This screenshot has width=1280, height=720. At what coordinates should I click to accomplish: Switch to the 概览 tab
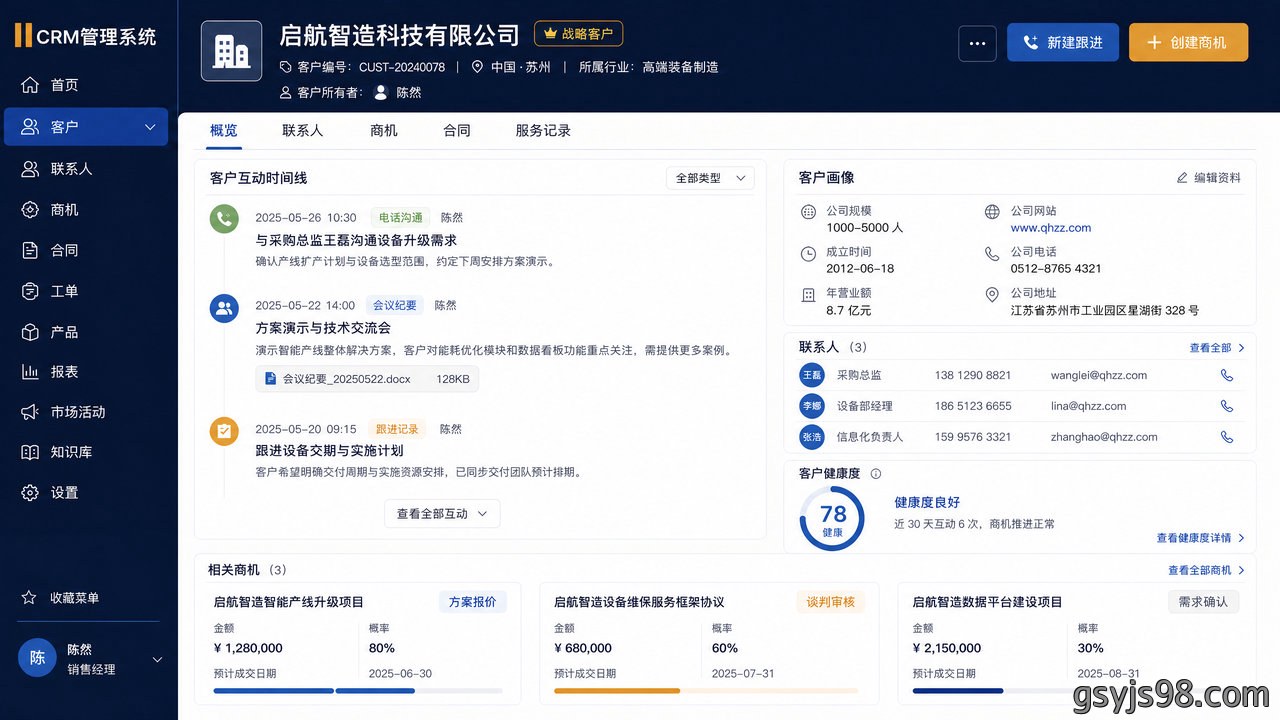click(224, 131)
